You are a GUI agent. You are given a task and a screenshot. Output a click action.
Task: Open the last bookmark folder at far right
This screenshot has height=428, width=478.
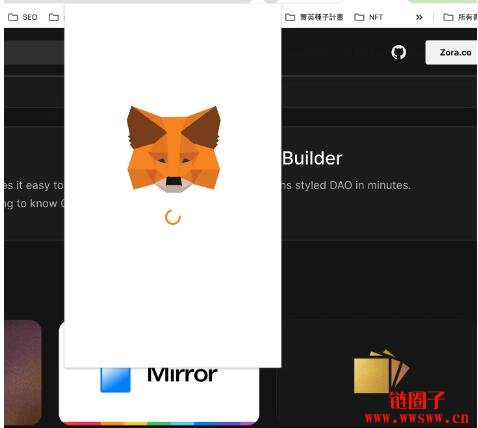pos(460,17)
